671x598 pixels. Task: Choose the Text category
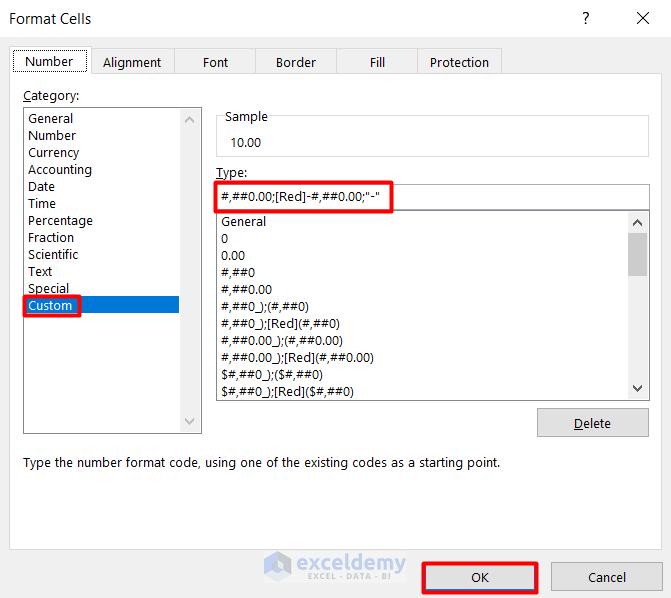(102, 271)
